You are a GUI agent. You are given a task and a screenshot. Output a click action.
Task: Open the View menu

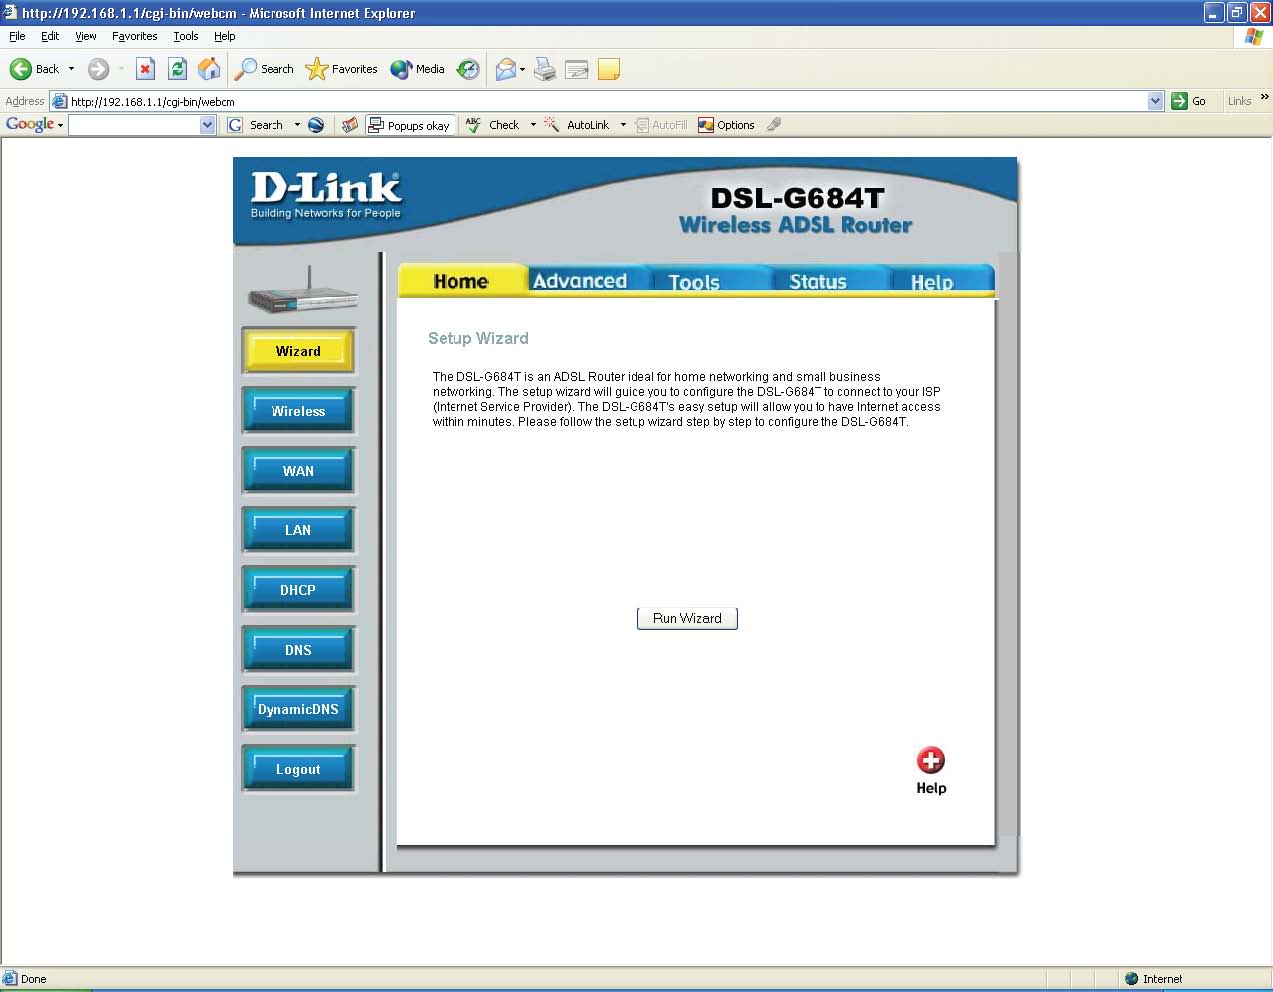[x=86, y=36]
